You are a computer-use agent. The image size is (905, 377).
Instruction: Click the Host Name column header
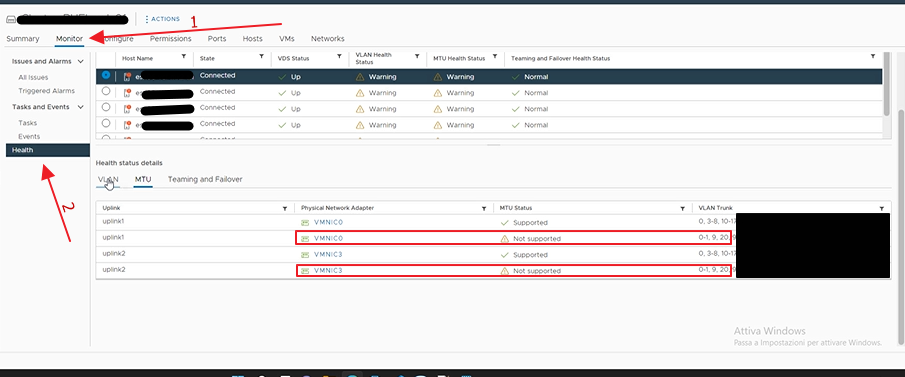point(137,58)
